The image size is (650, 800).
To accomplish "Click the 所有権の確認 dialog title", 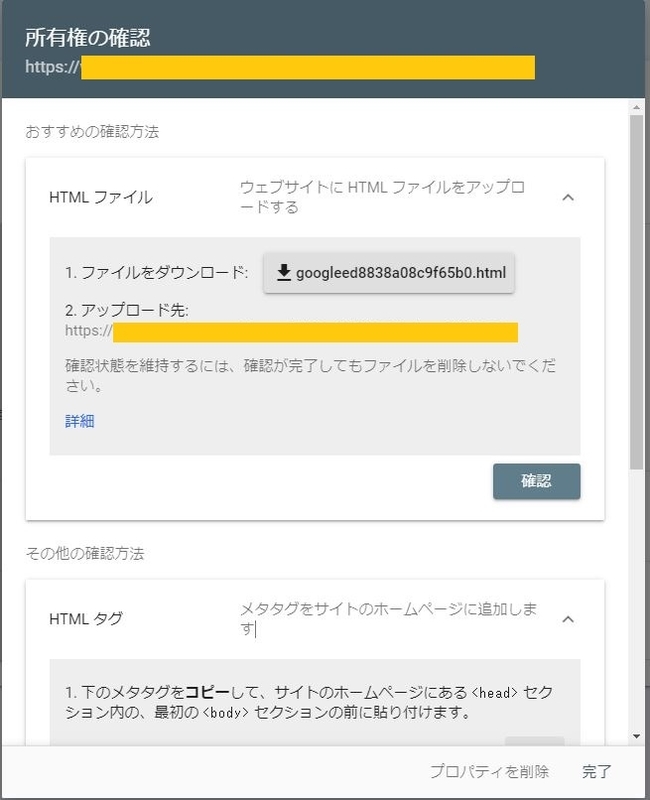I will (88, 38).
